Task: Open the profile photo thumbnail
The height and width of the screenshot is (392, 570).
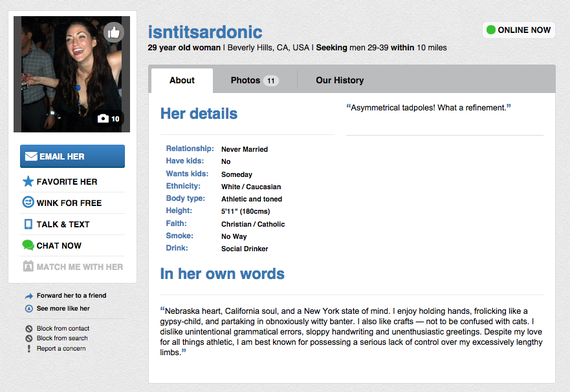Action: [x=72, y=74]
